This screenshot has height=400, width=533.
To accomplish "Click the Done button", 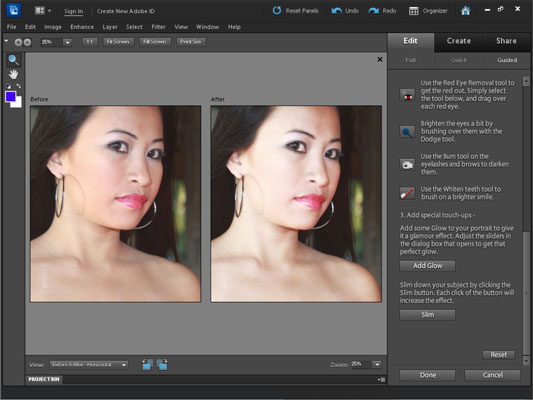I will [428, 375].
